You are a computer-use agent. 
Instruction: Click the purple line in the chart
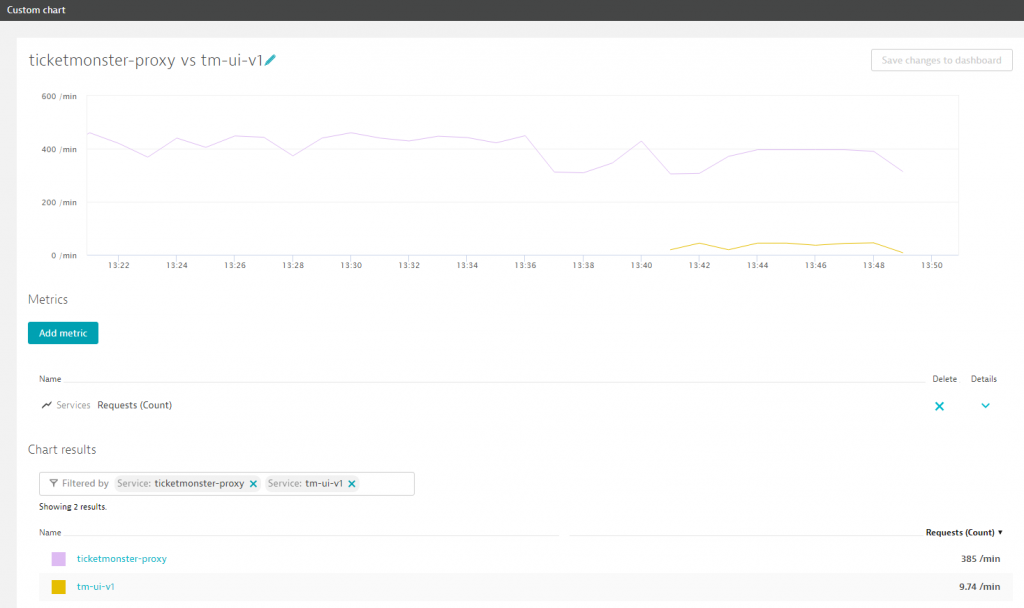[350, 133]
